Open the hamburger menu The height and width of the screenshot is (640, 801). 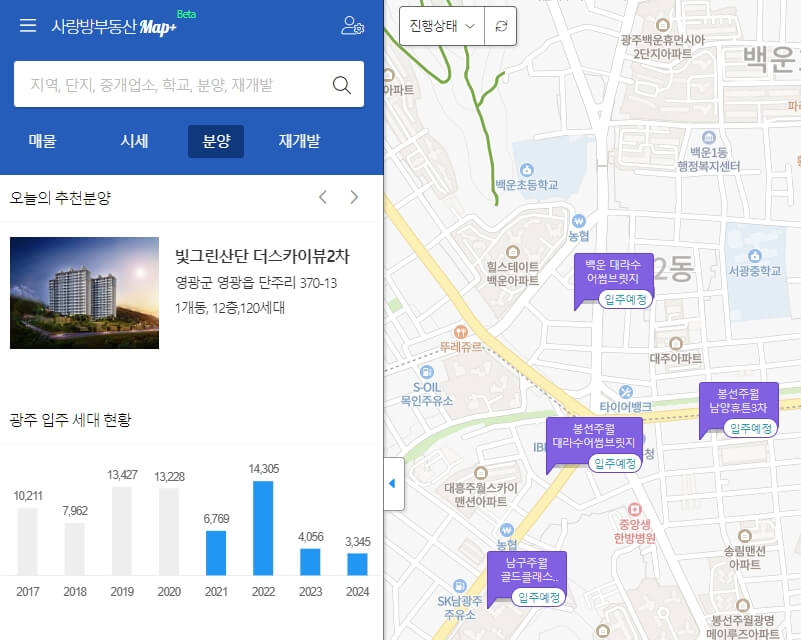(x=28, y=26)
